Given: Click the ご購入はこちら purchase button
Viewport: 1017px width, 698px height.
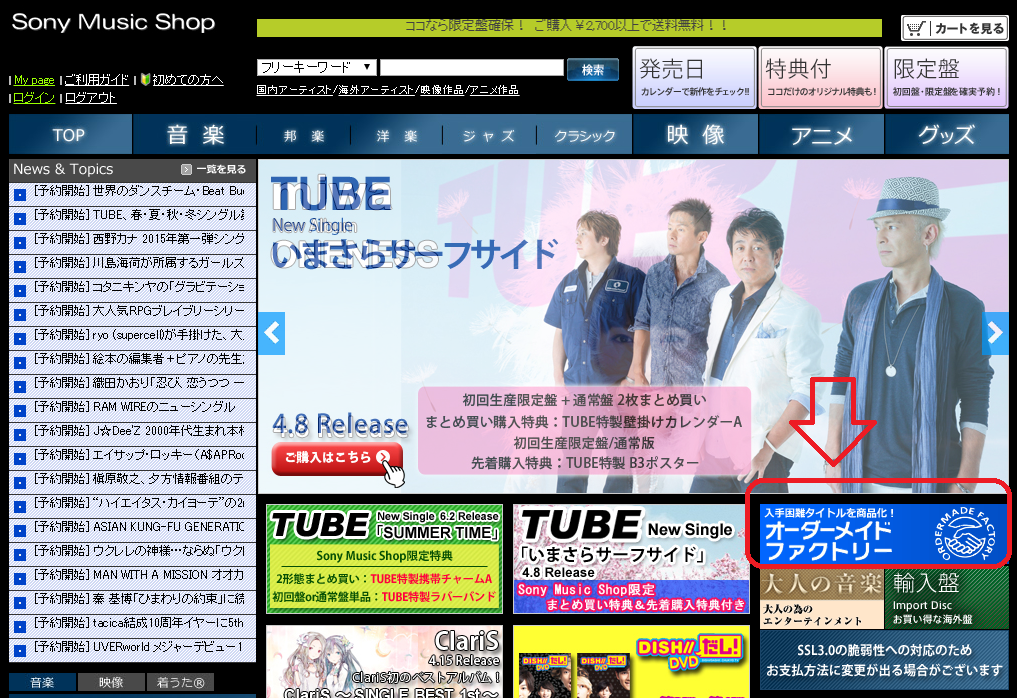Looking at the screenshot, I should click(x=337, y=459).
